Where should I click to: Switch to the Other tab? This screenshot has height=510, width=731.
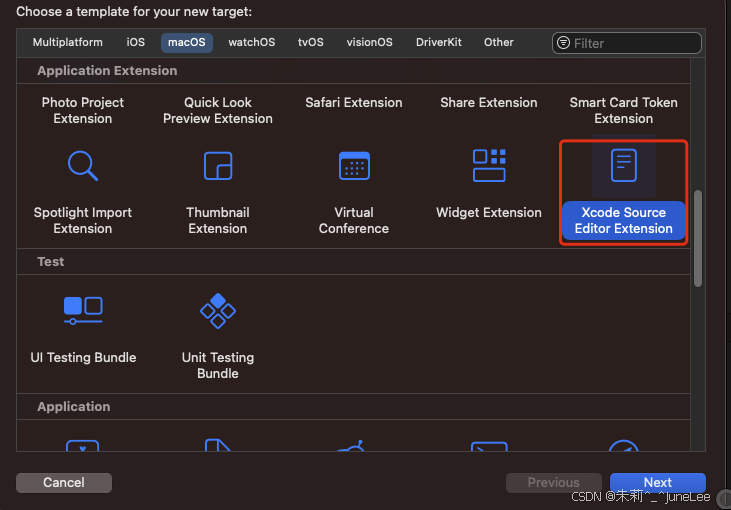[498, 42]
